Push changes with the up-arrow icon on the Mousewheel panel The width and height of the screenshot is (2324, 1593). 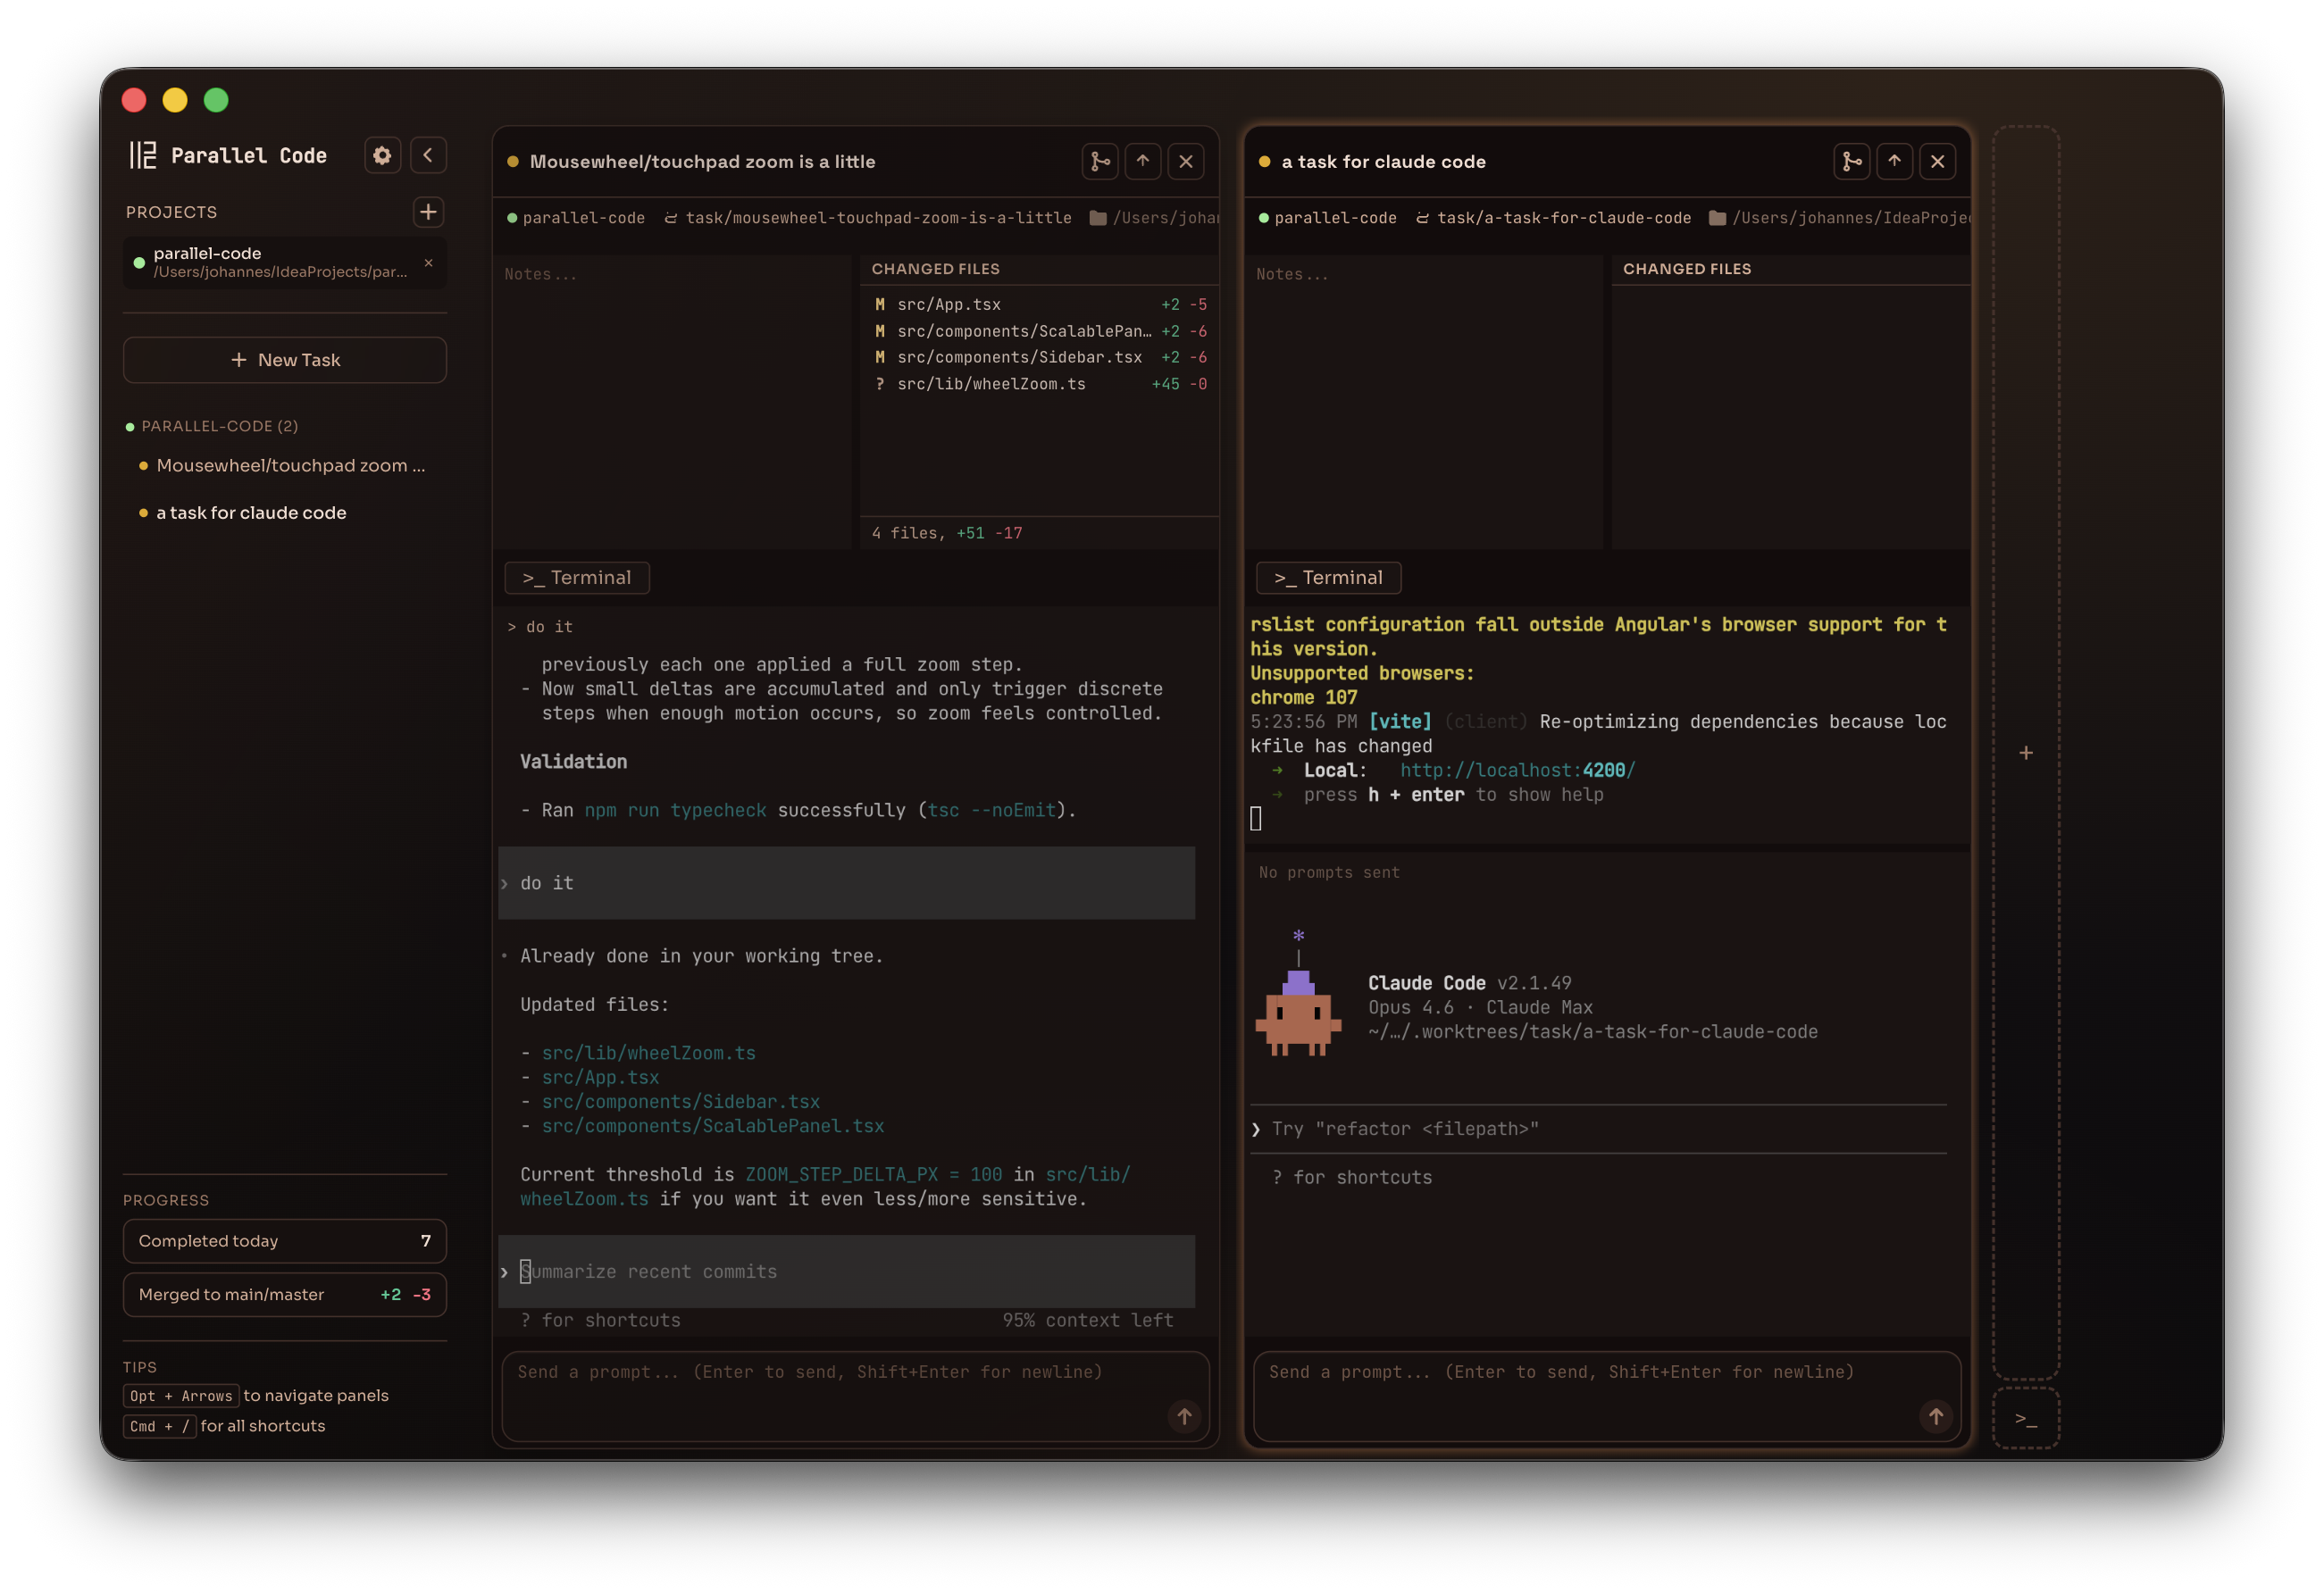coord(1143,161)
